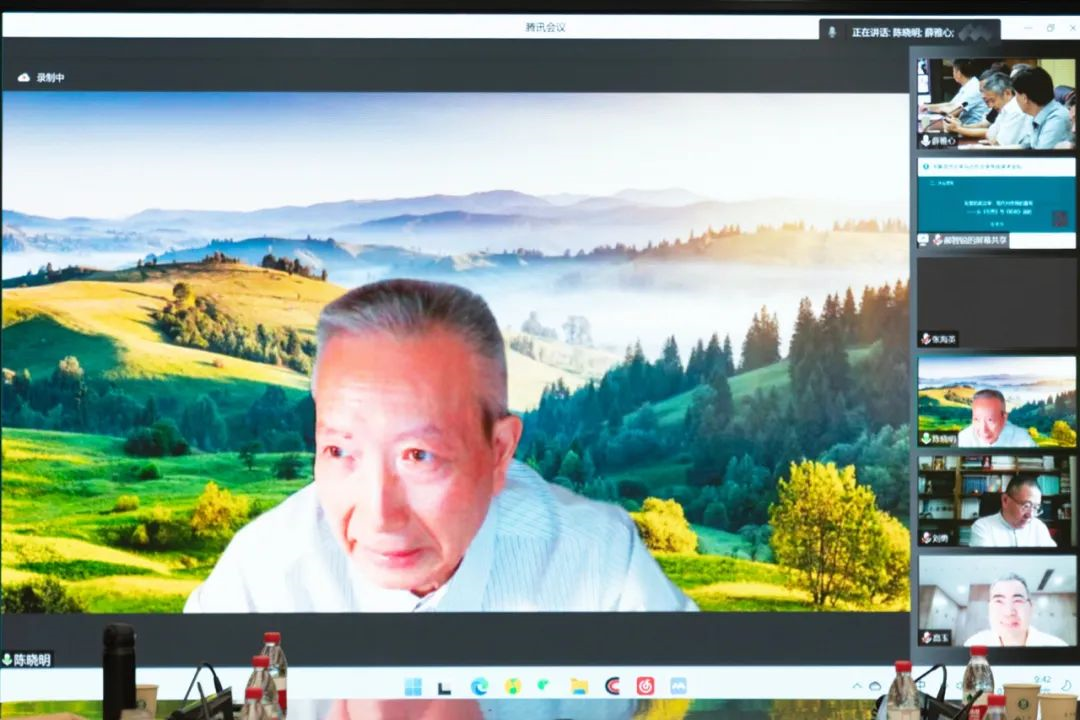1080x720 pixels.
Task: Click the blue Tencent Meeting taskbar icon
Action: coord(678,686)
